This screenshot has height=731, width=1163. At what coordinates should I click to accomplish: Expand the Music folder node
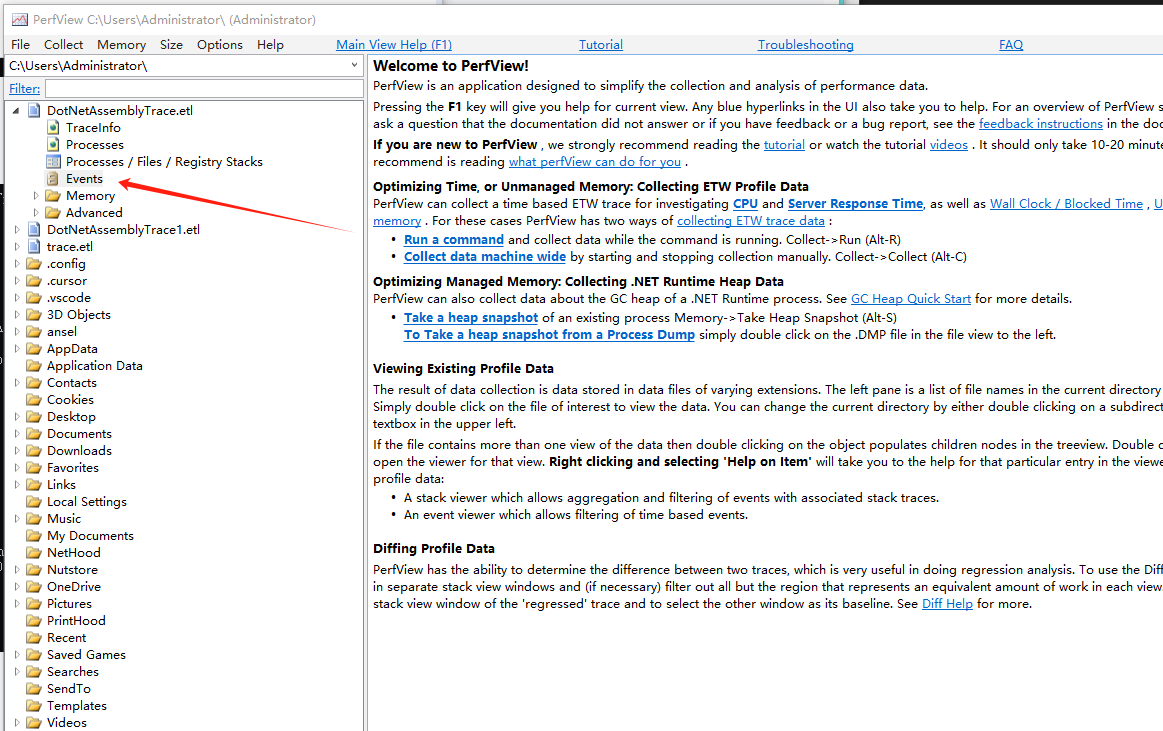point(17,519)
